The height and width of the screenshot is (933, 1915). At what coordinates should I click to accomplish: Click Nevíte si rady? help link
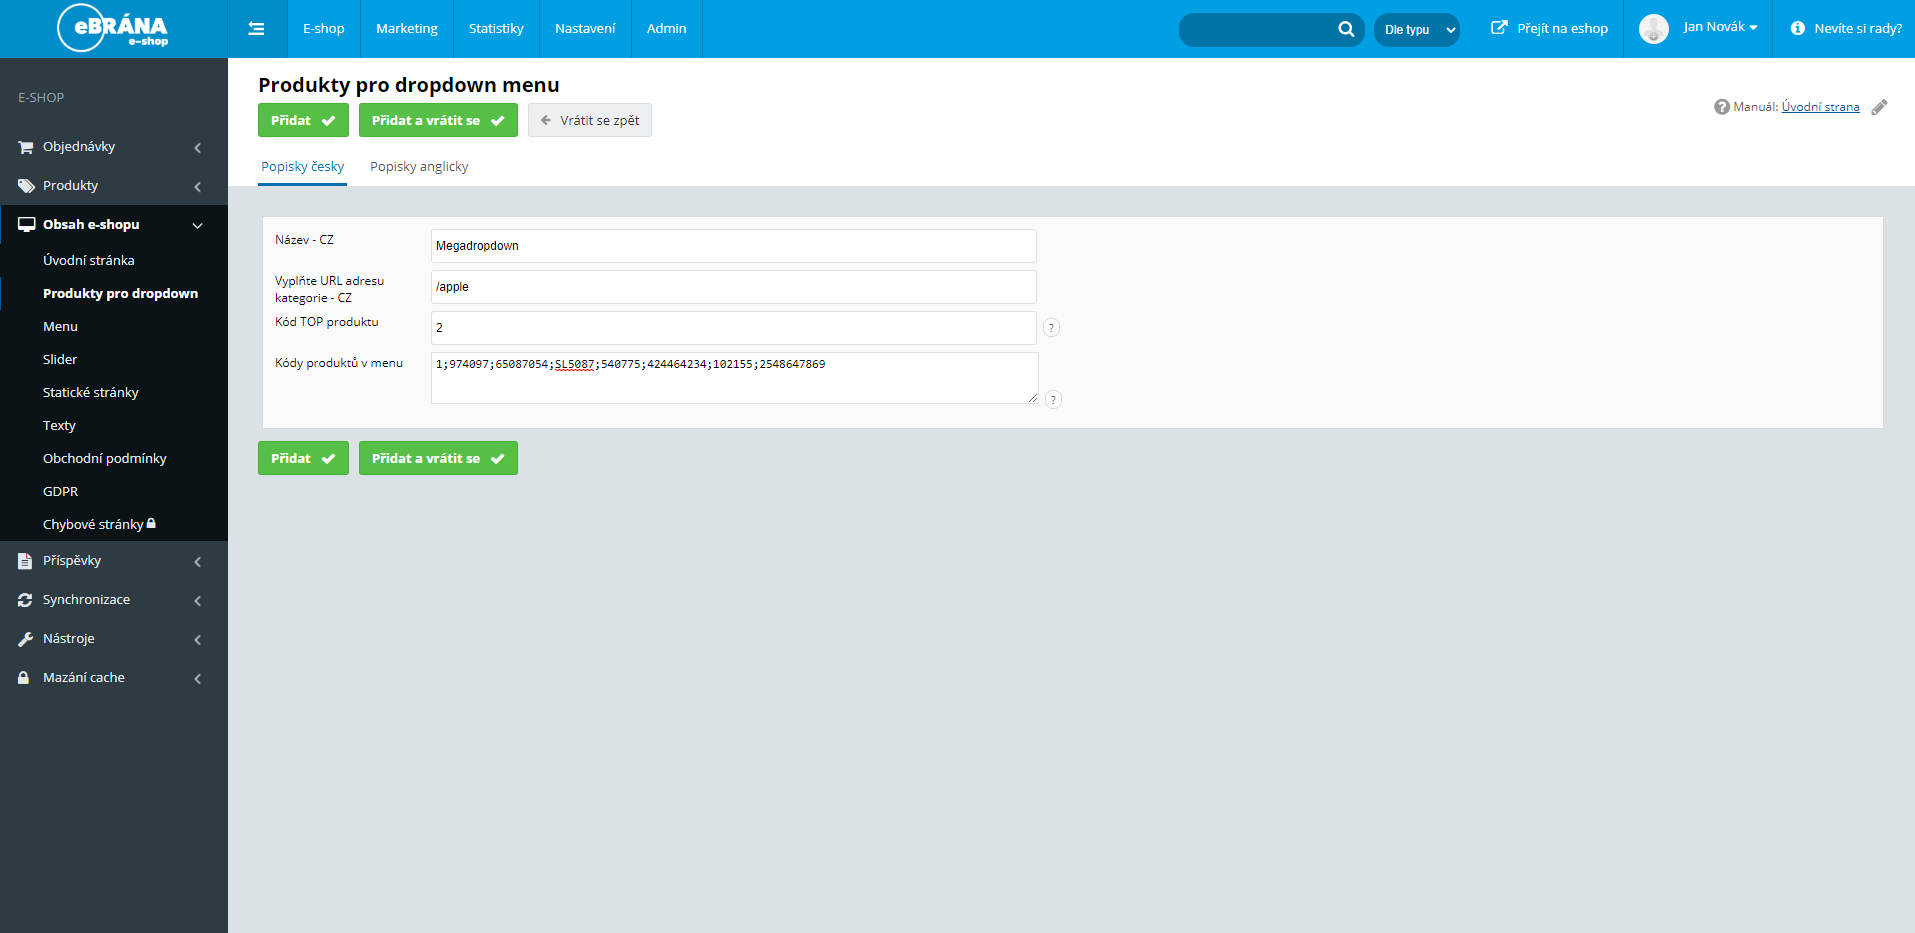[1858, 28]
